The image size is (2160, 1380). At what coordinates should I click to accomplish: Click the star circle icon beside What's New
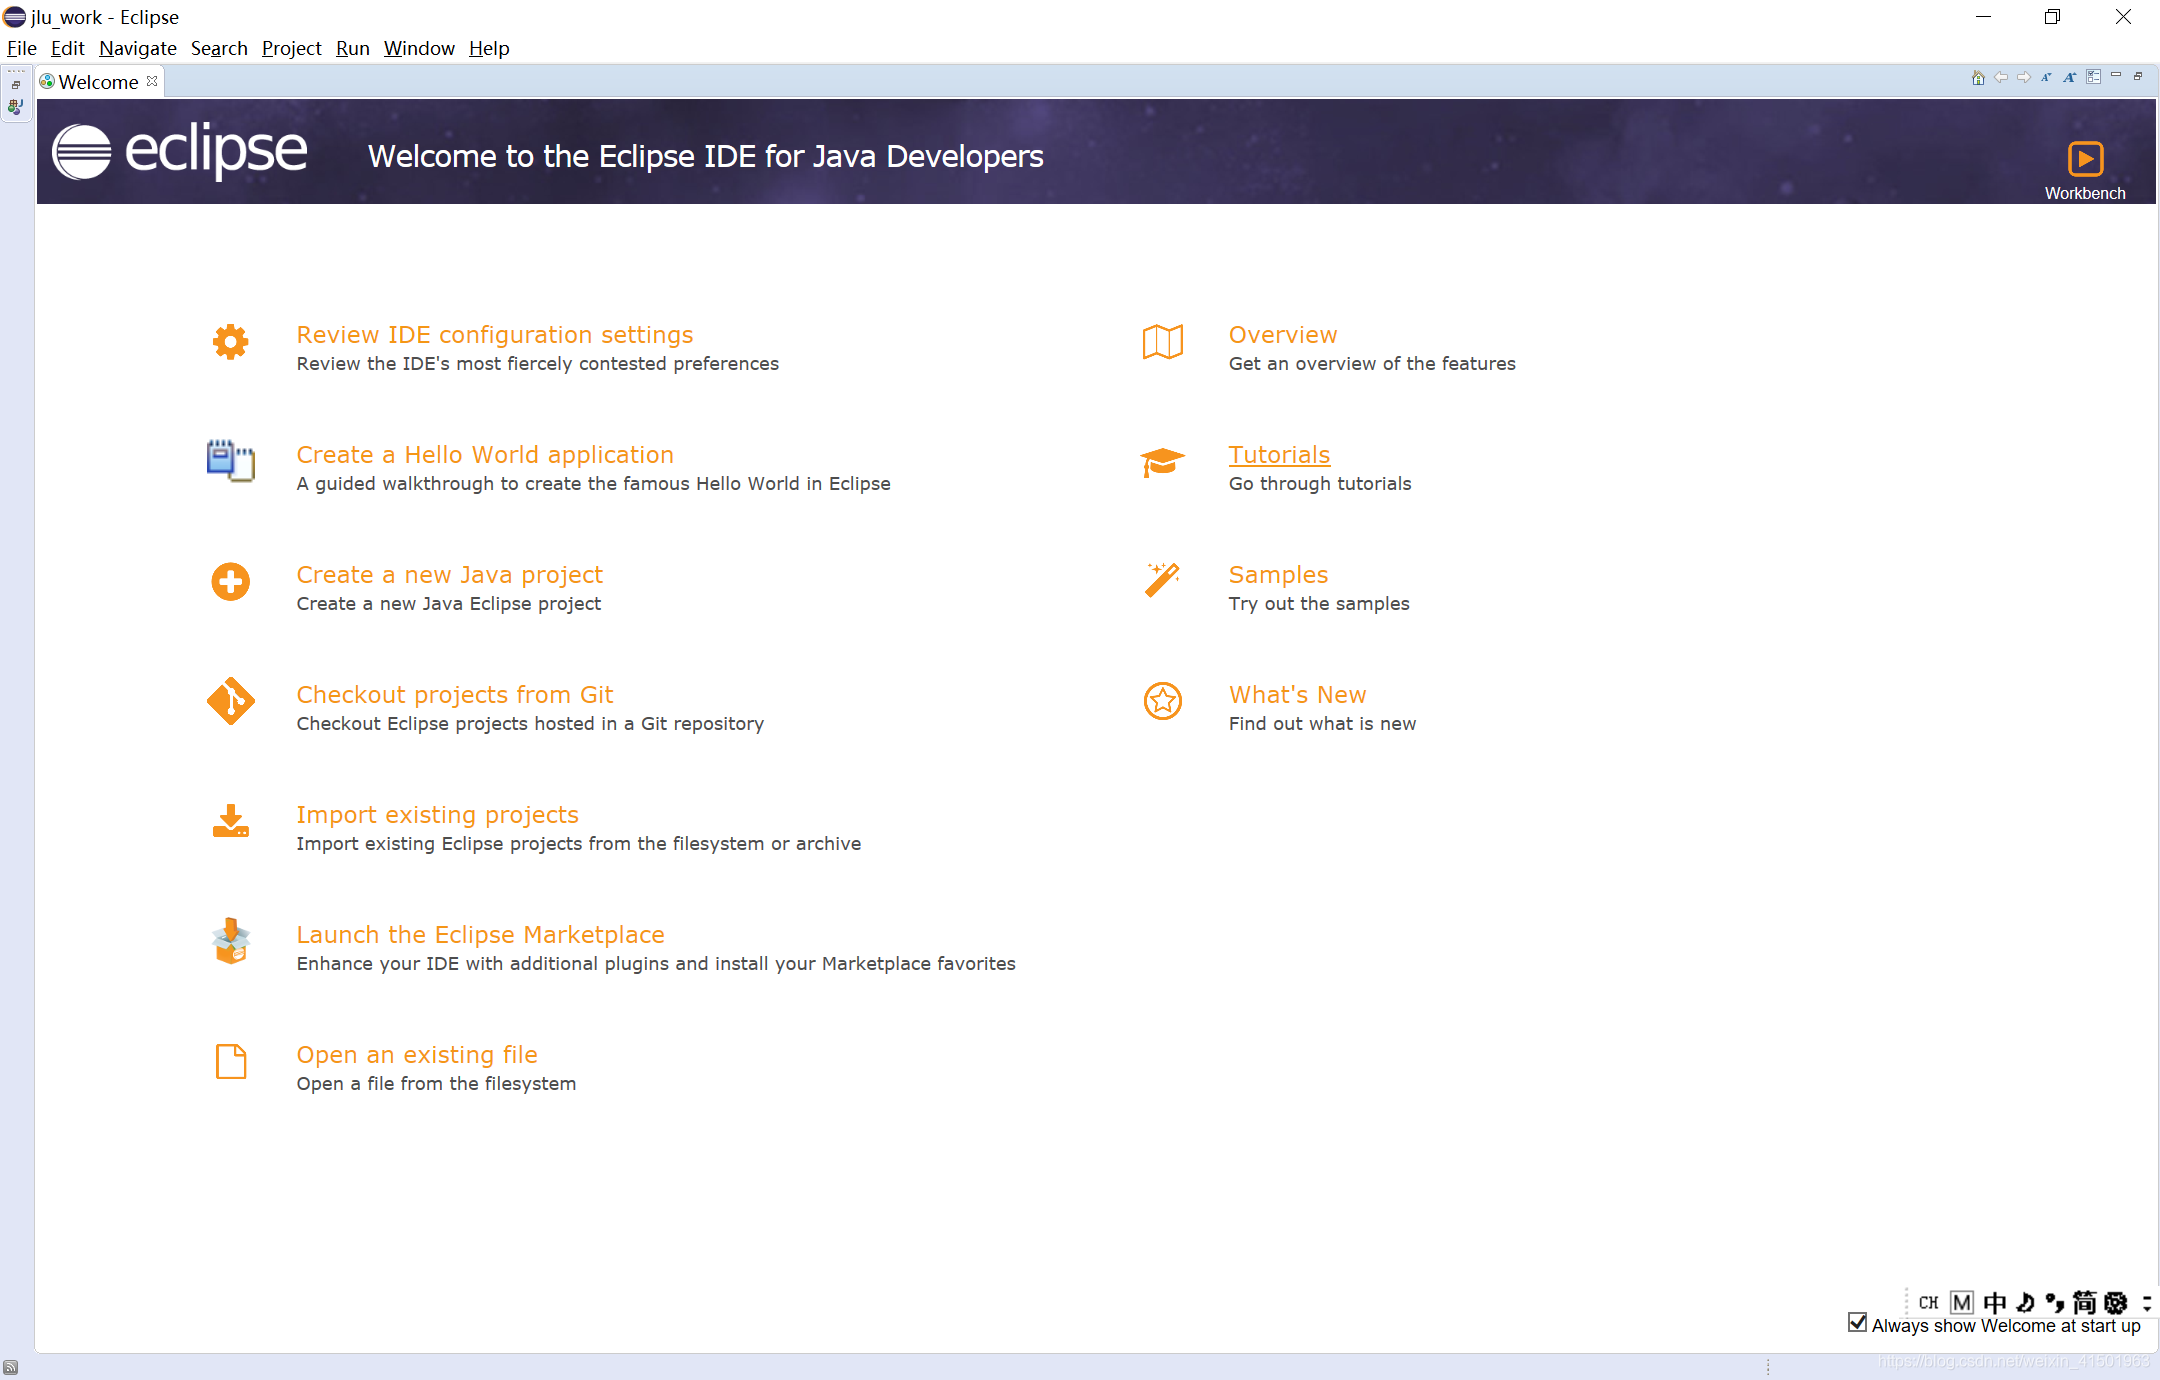coord(1163,701)
